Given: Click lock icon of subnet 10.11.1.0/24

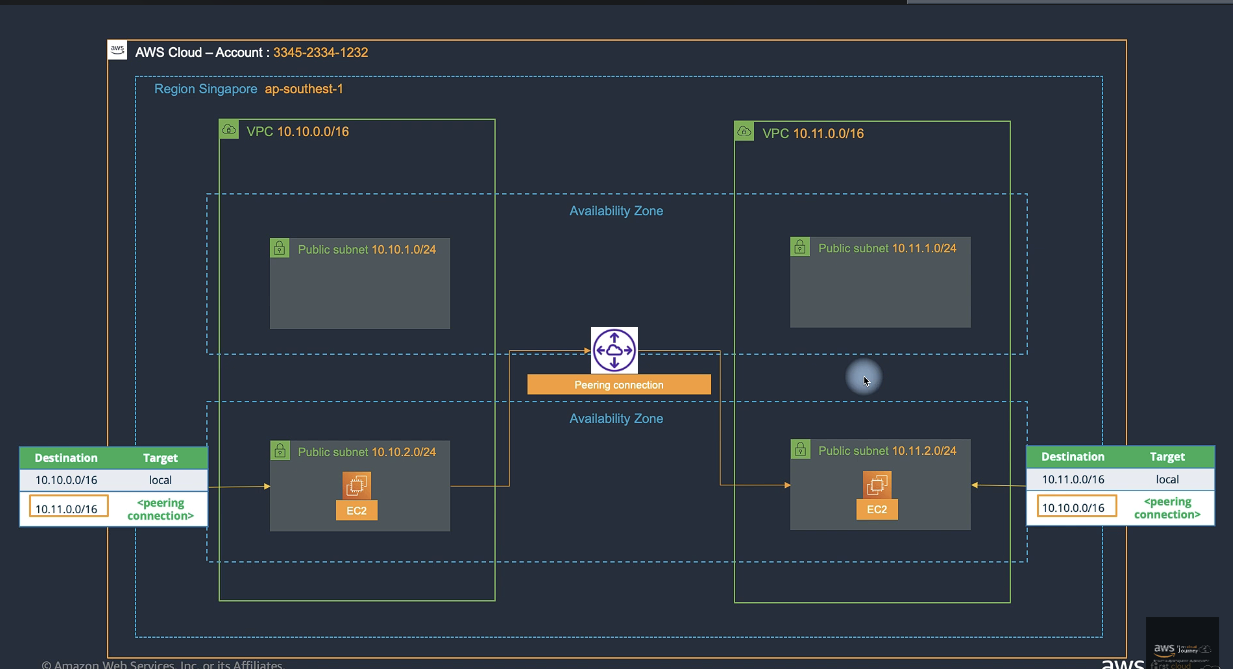Looking at the screenshot, I should [800, 247].
